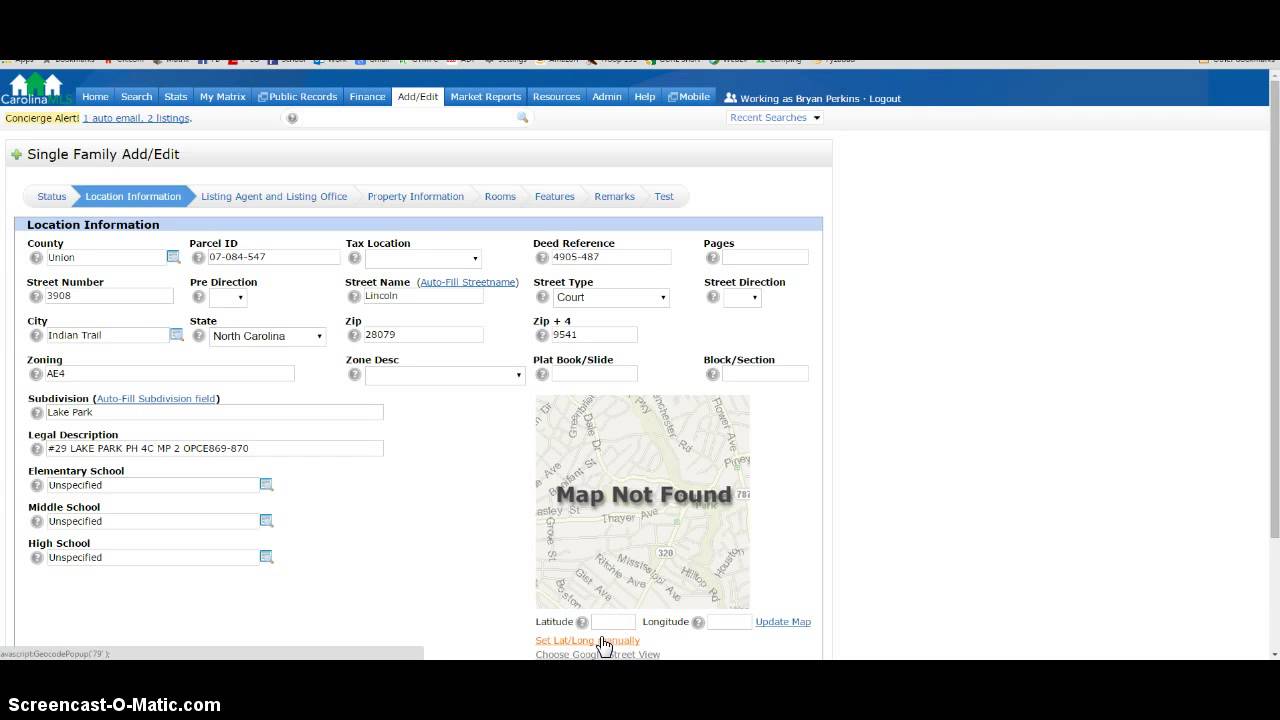Open the Market Reports menu
1280x720 pixels.
[x=486, y=97]
